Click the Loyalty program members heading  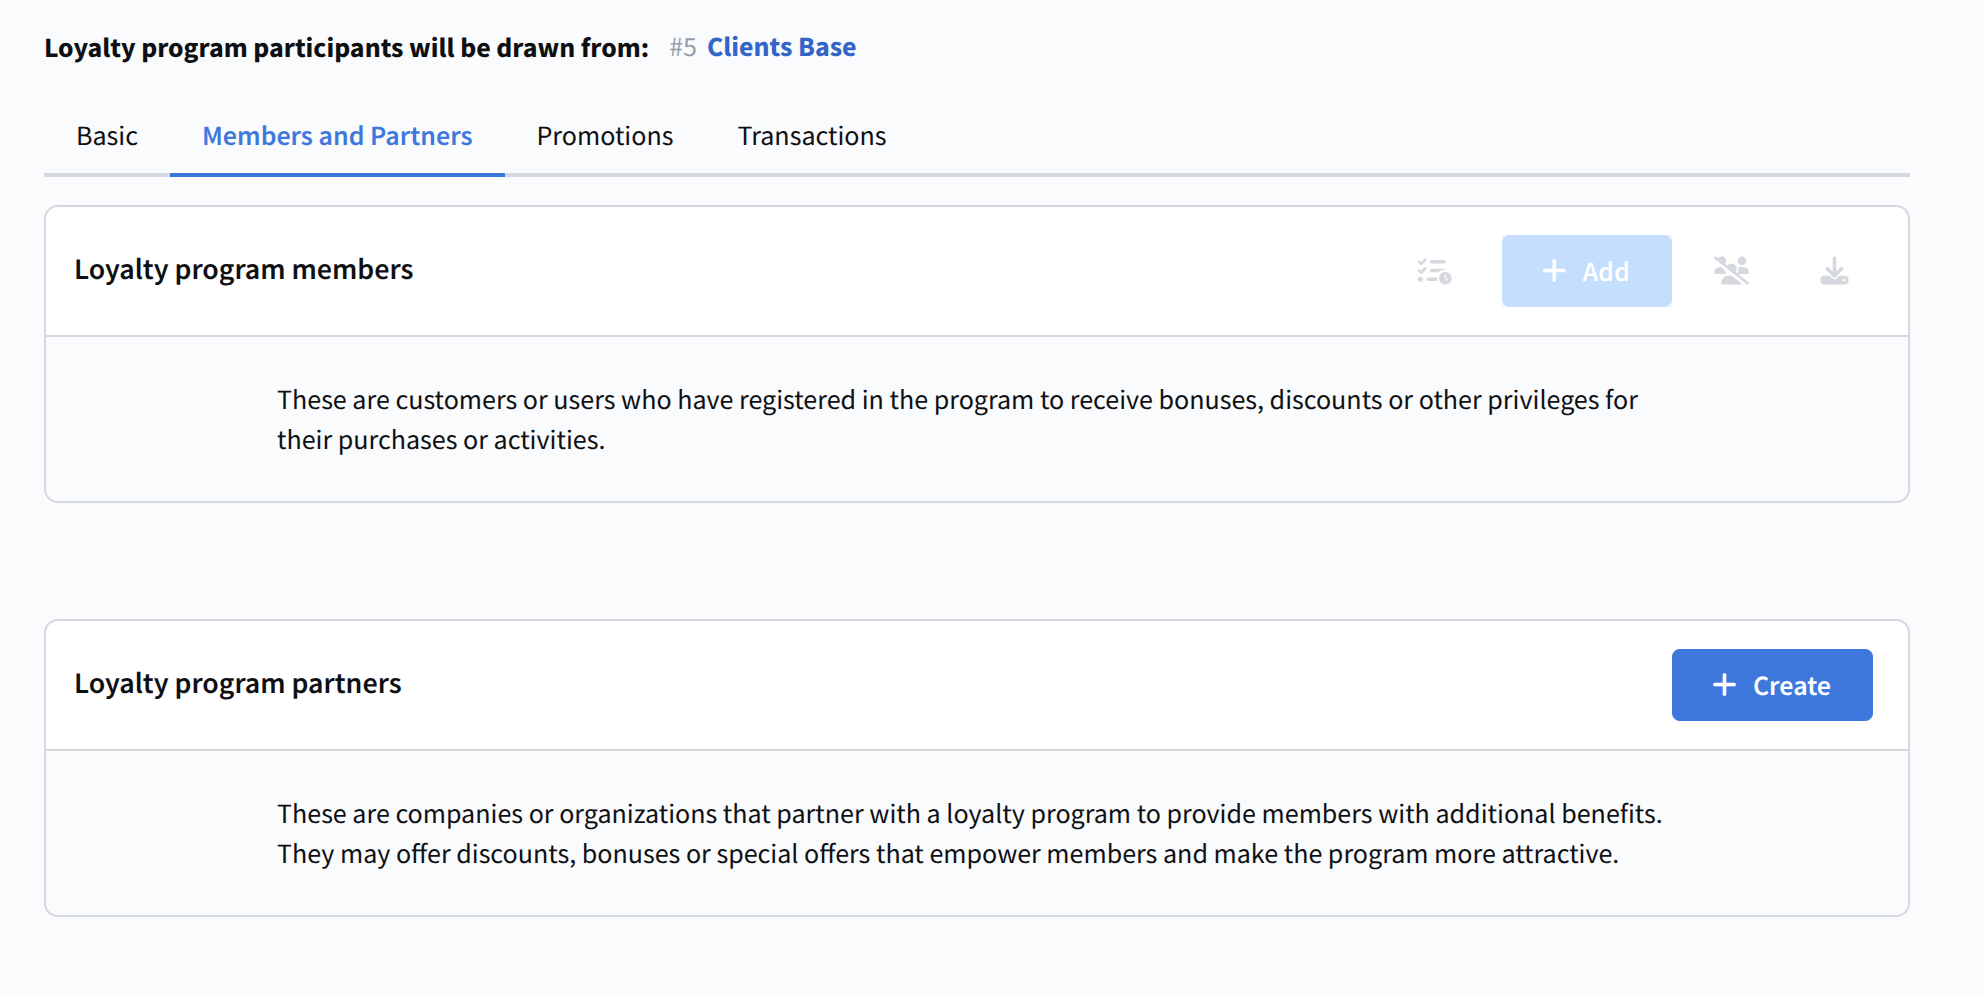click(x=243, y=270)
